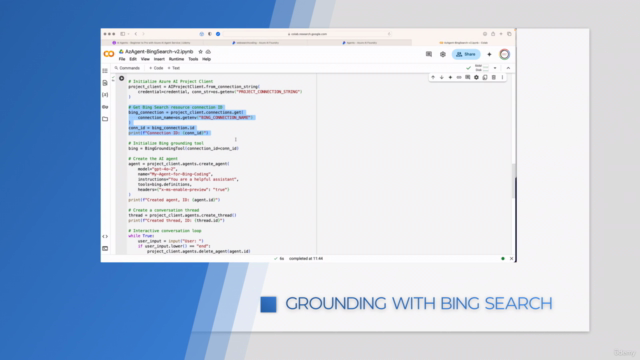Copy link to cell icon
This screenshot has height=360, width=640.
(x=459, y=77)
